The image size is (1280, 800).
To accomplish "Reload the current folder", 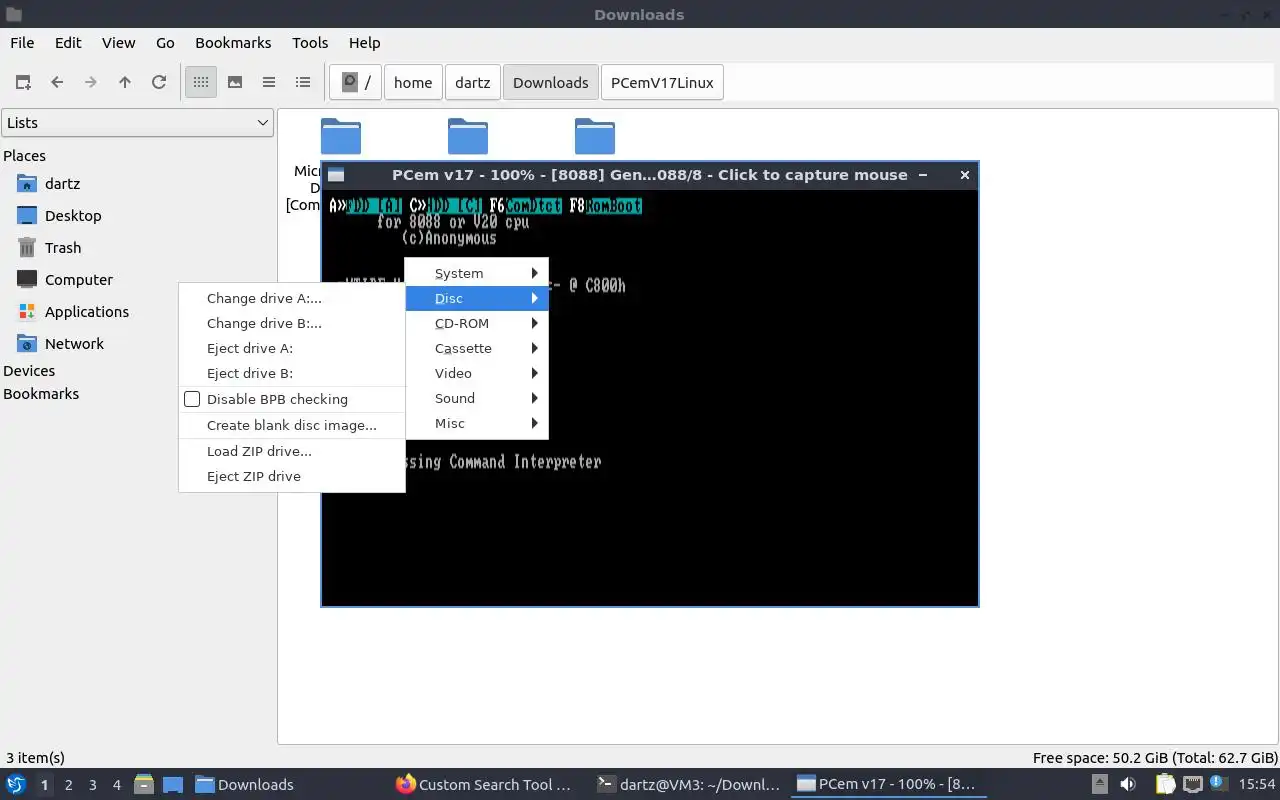I will tap(159, 82).
